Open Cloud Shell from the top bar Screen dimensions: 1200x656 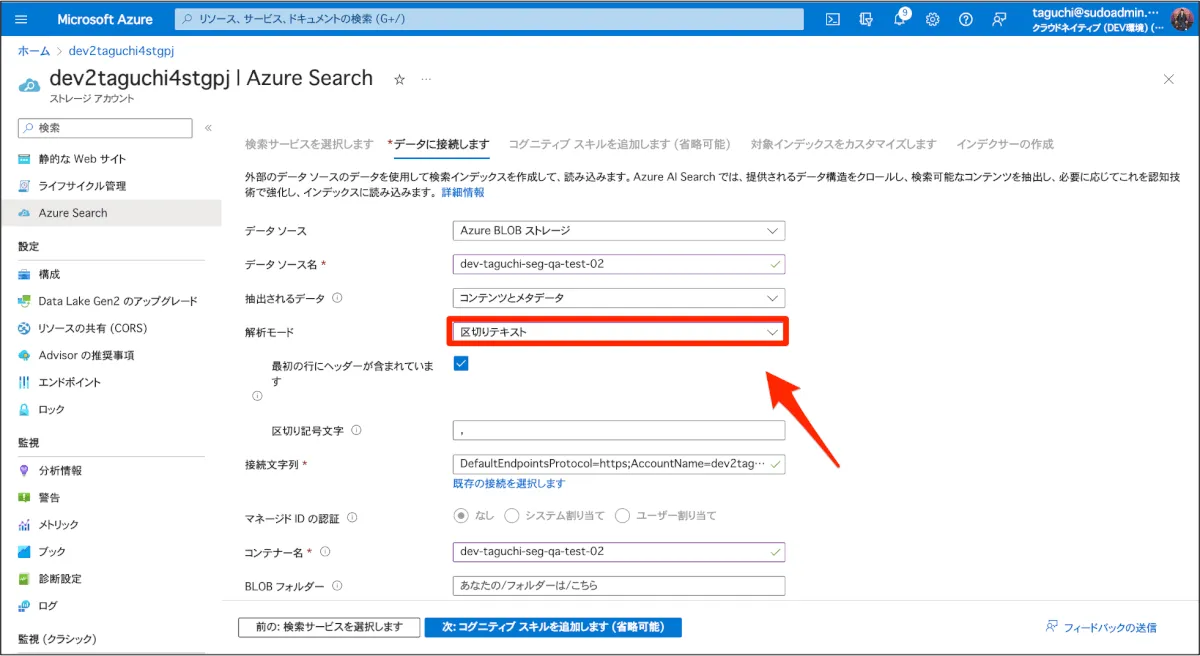tap(832, 19)
